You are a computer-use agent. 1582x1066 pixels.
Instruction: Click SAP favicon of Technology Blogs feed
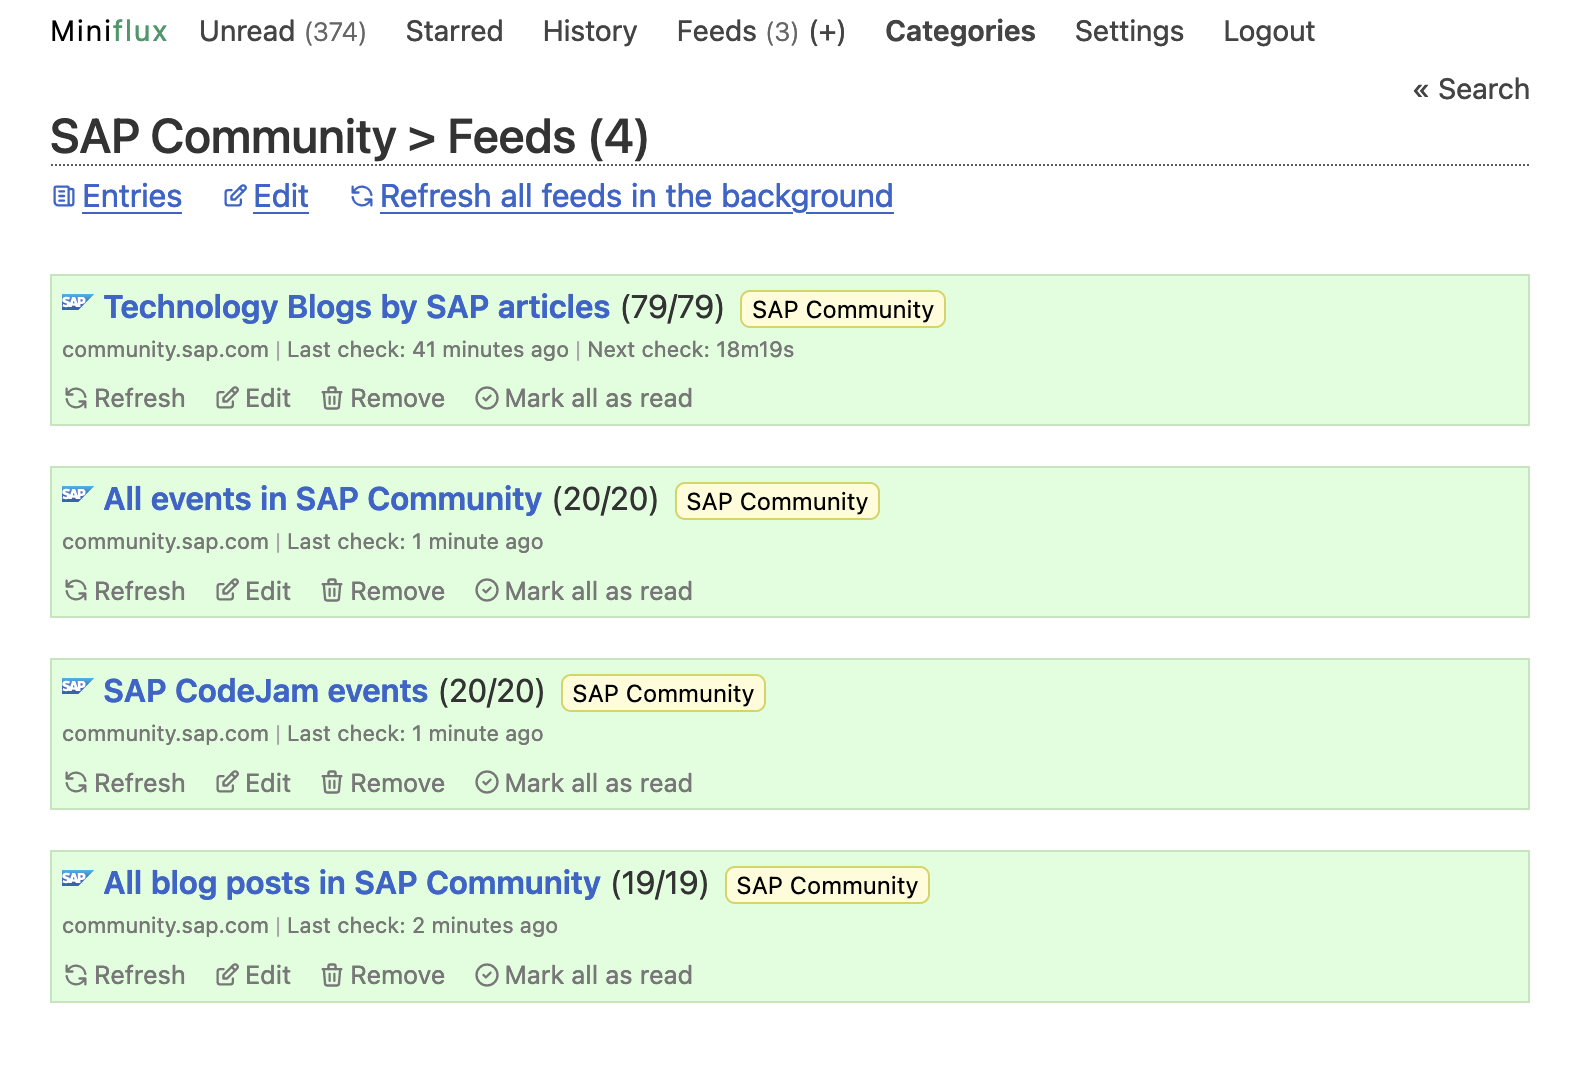click(77, 302)
